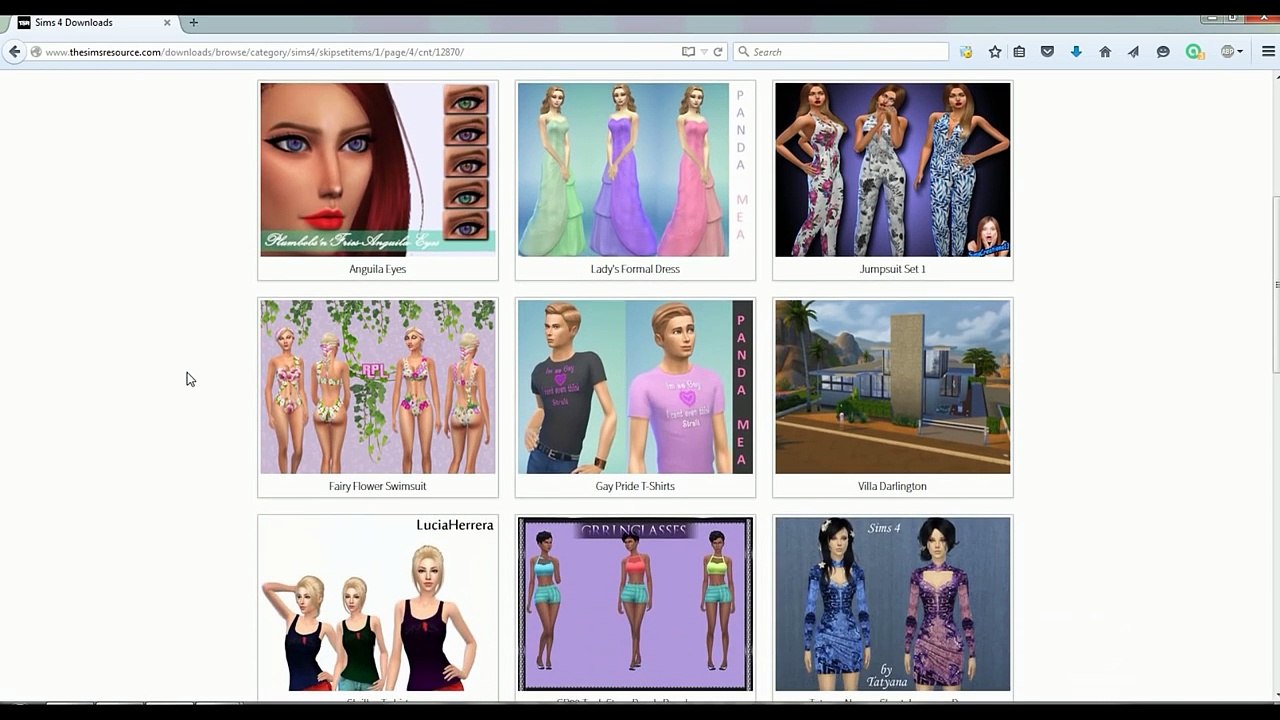Open the Anguila Eyes thumbnail

coord(378,169)
